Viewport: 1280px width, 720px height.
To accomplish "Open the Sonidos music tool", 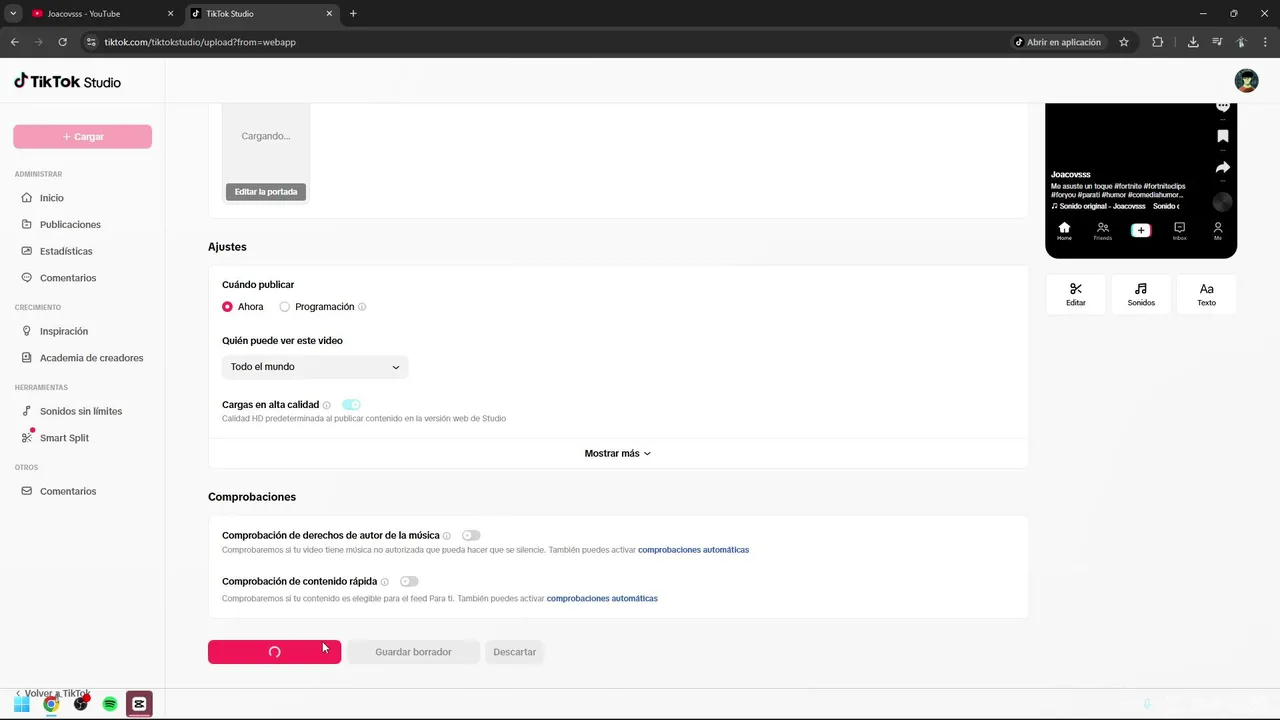I will 1141,295.
